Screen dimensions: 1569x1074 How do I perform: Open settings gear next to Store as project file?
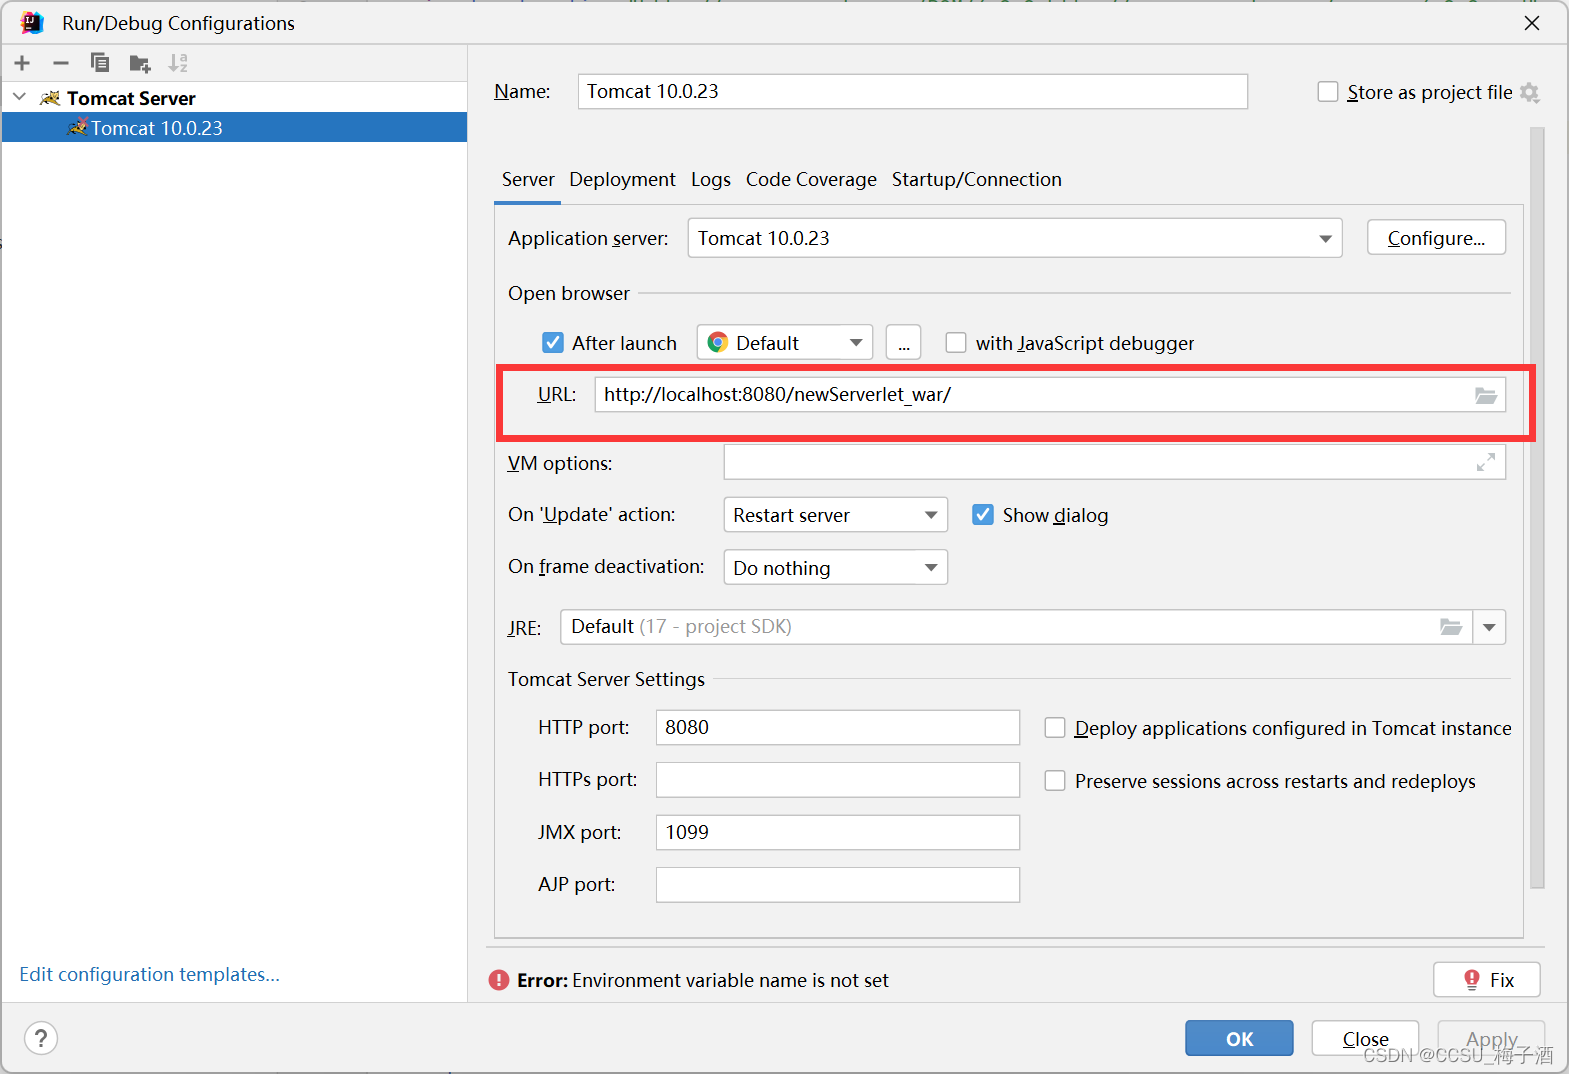1529,92
